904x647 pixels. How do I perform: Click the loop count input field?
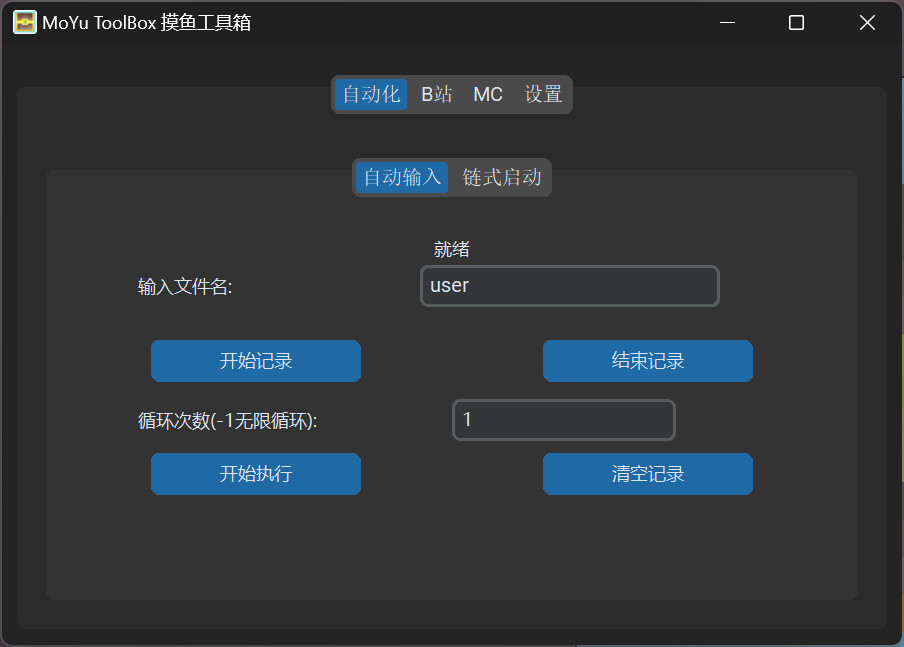tap(563, 420)
